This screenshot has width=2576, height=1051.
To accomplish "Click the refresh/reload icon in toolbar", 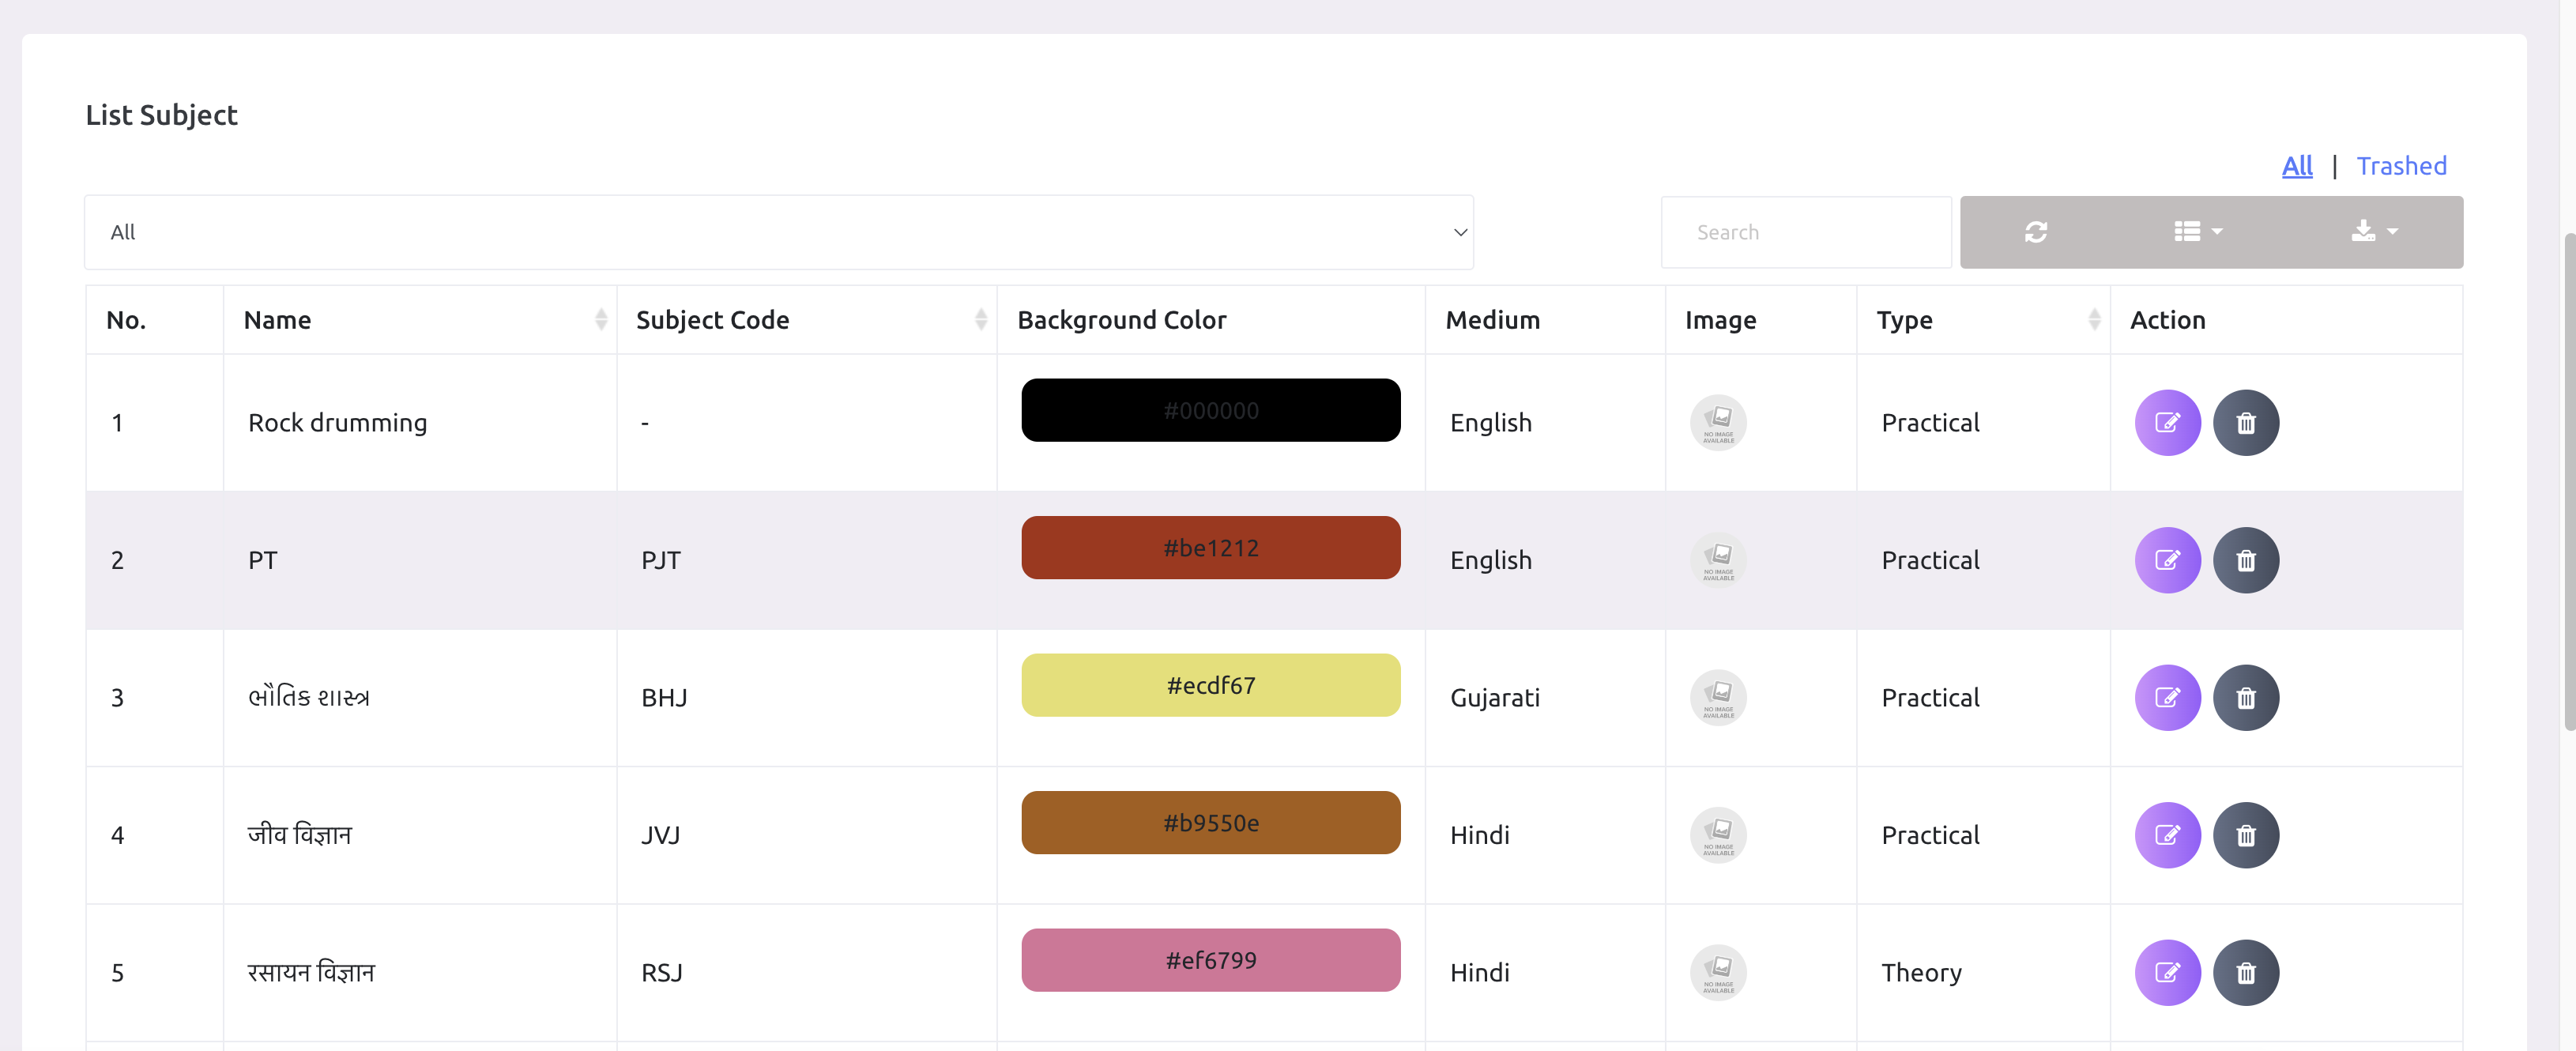I will tap(2036, 230).
